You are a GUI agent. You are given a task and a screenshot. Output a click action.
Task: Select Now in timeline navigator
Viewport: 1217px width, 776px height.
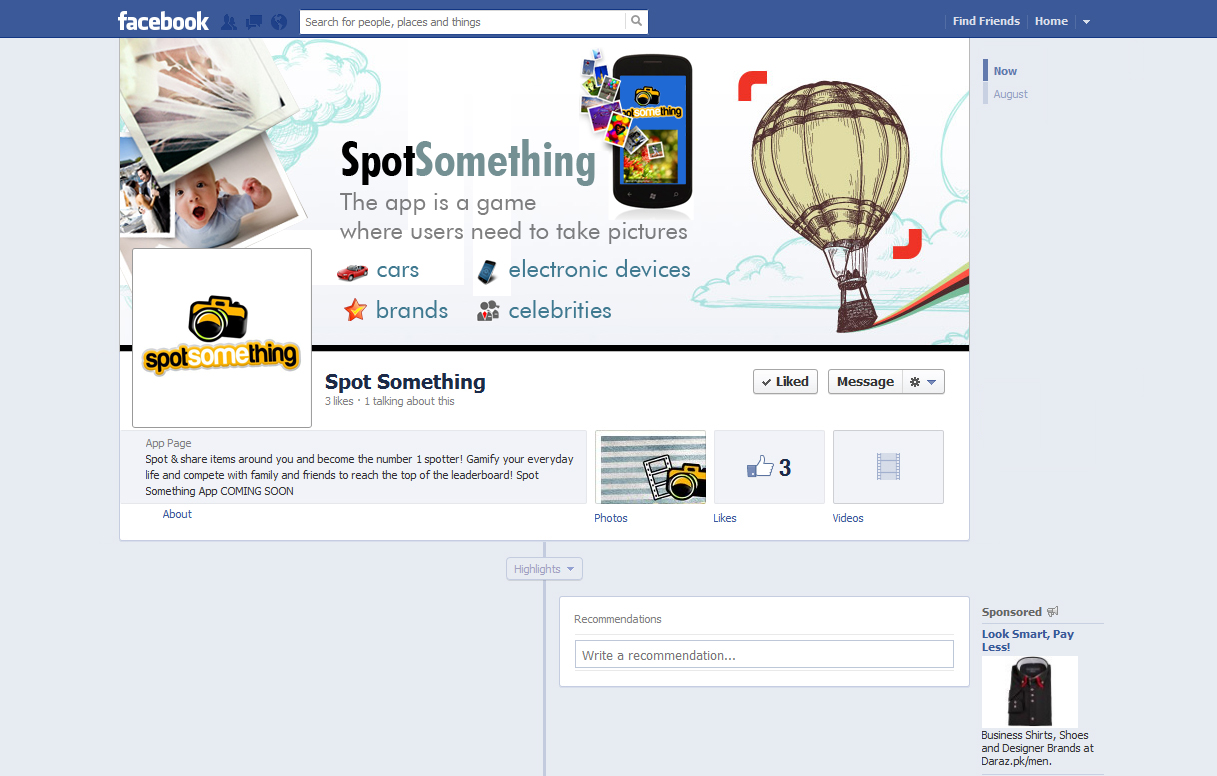tap(1005, 71)
